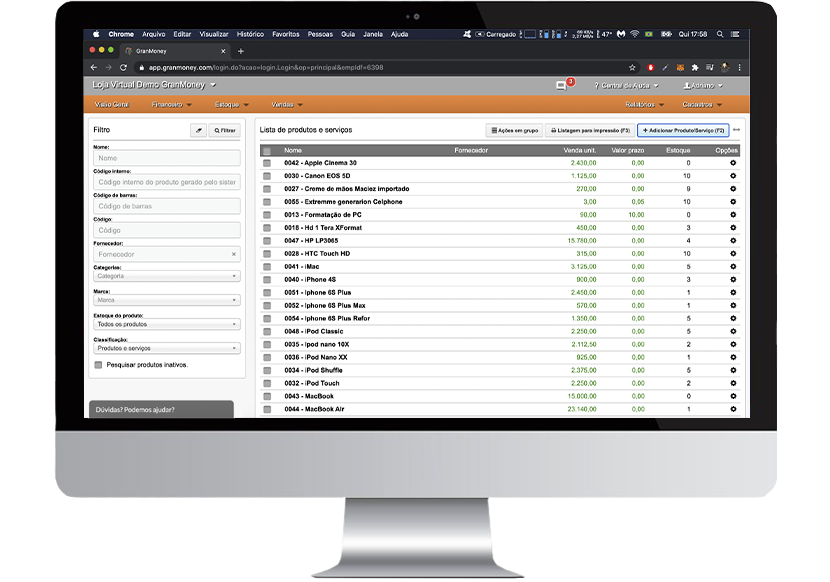
Task: Check the box for 0042 - Apple Cinema 30
Action: [x=267, y=163]
